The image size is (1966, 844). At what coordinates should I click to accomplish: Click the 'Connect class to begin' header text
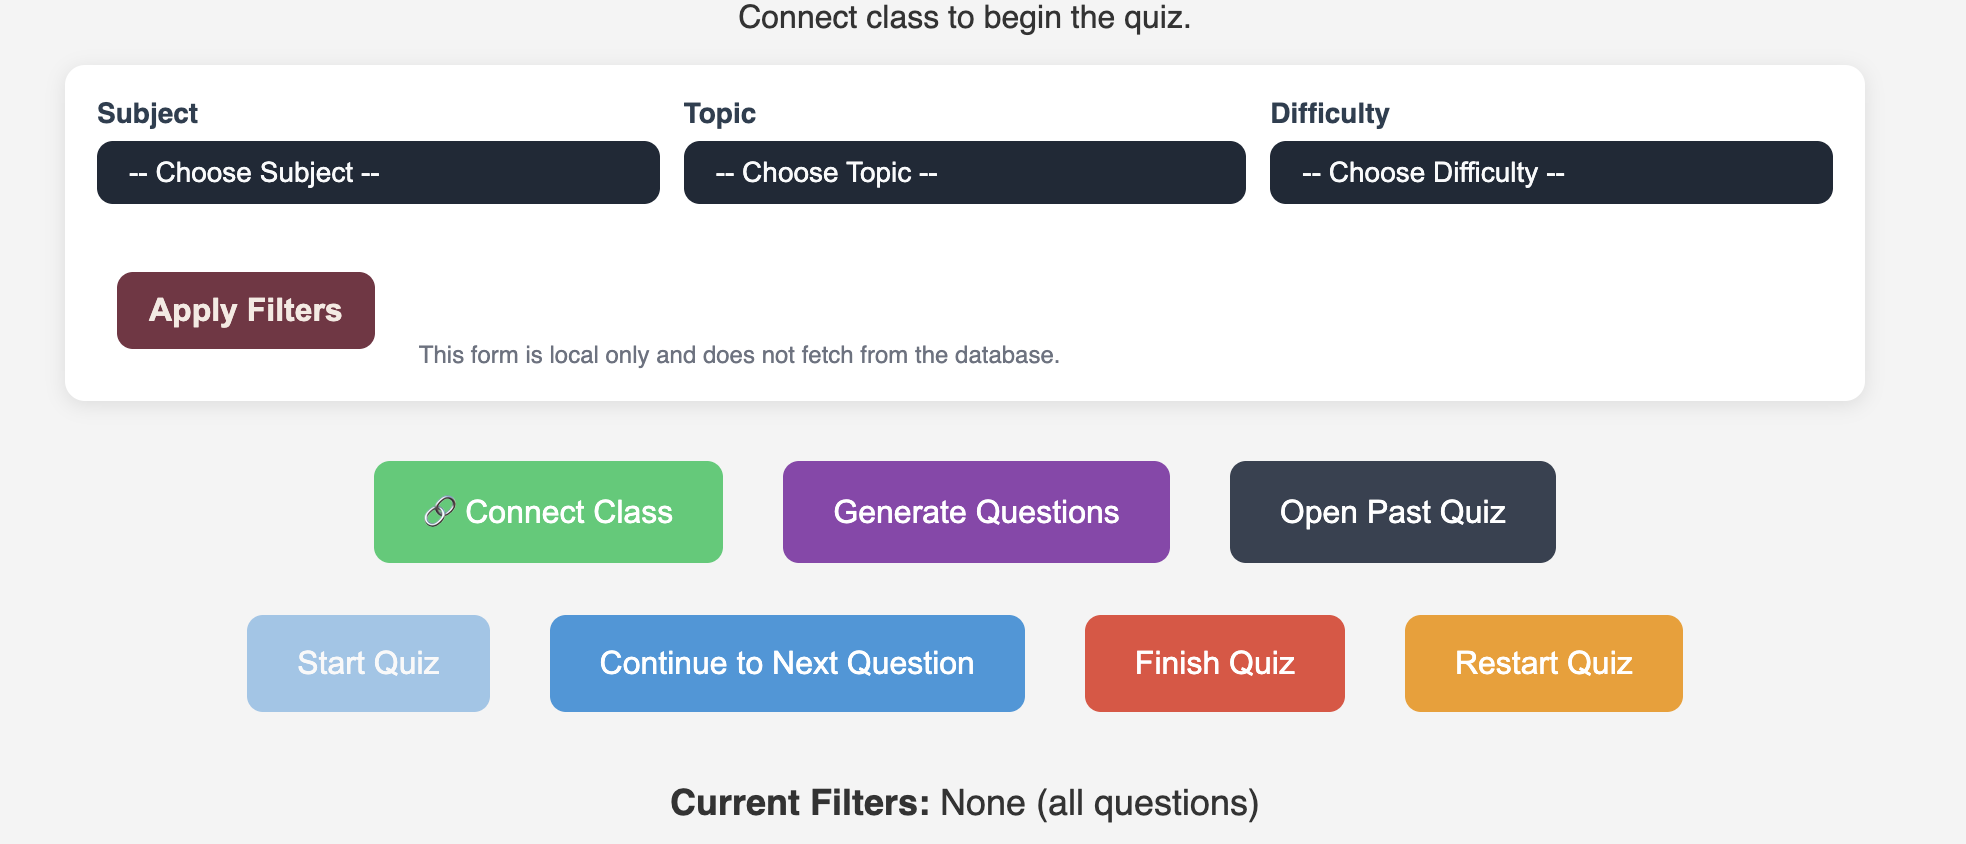pyautogui.click(x=965, y=17)
